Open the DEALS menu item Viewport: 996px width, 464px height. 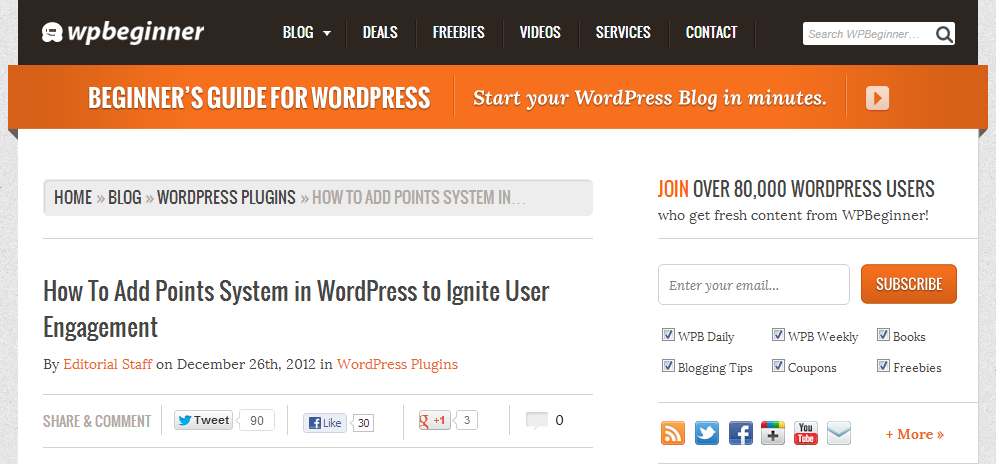tap(380, 32)
